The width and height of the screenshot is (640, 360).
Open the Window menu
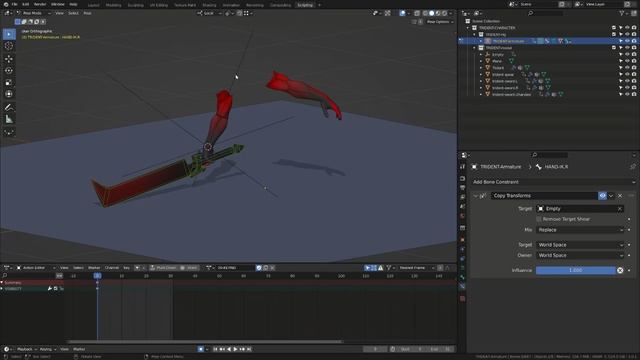click(x=58, y=4)
